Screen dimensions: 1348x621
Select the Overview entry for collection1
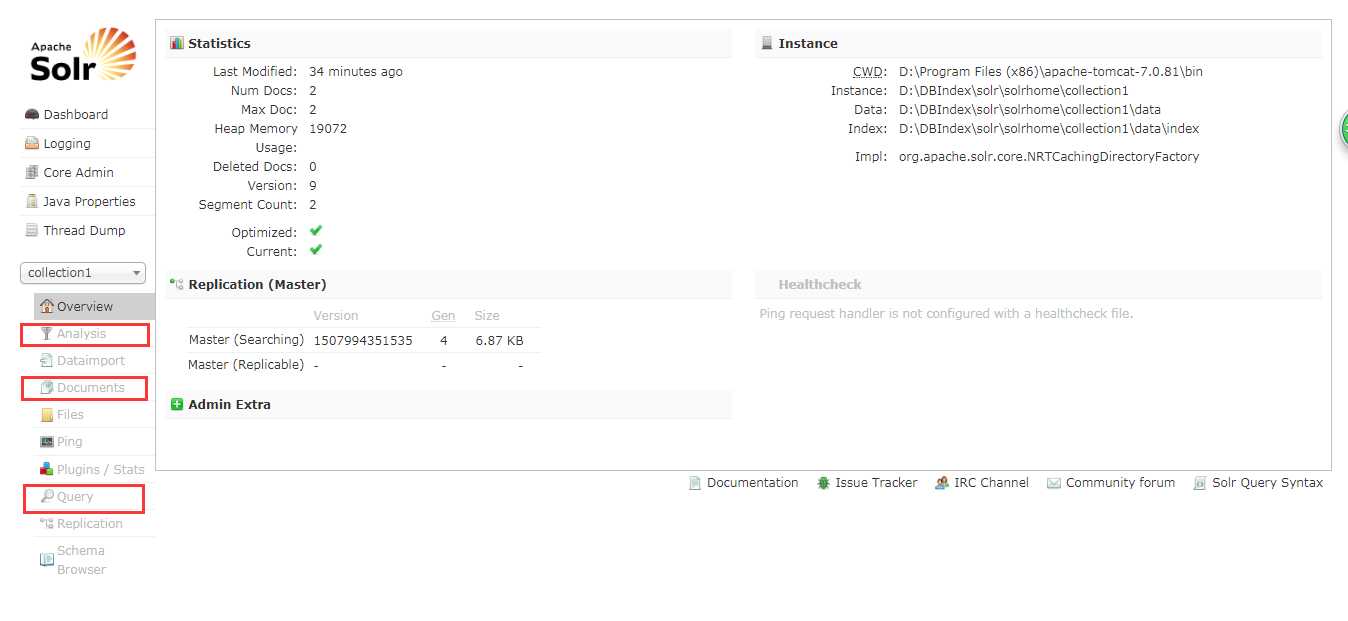pyautogui.click(x=95, y=306)
